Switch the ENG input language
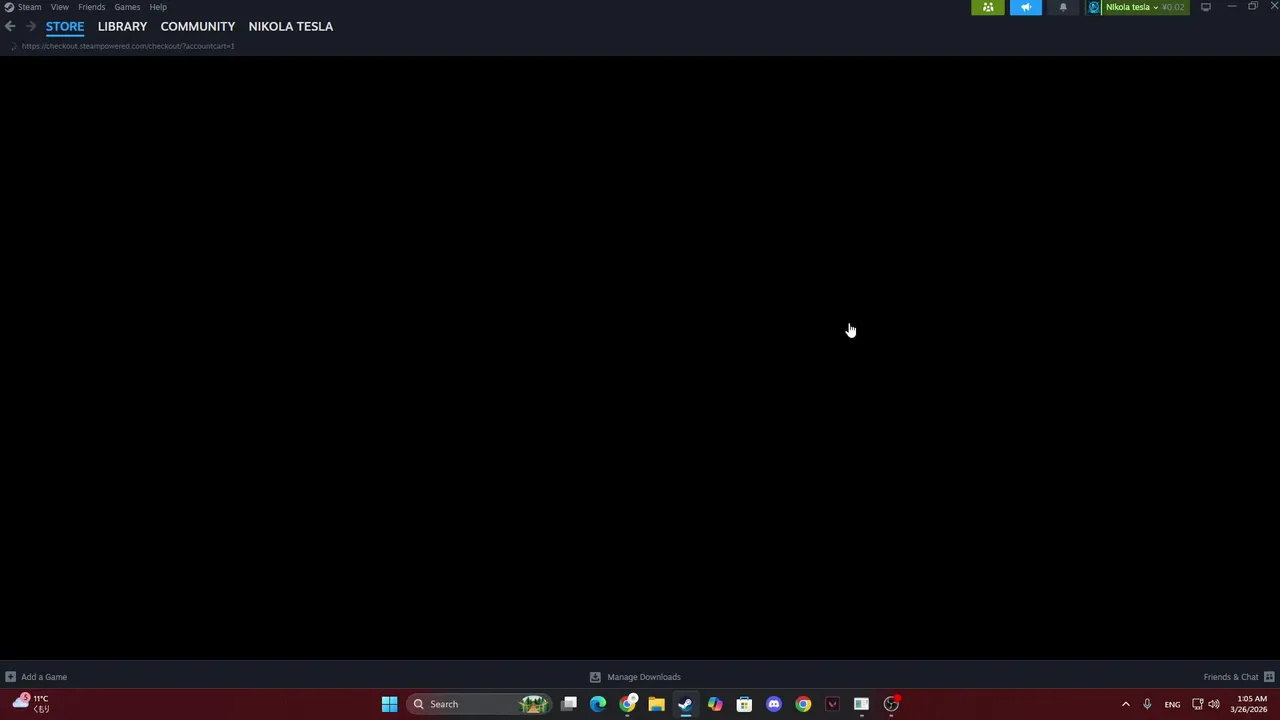Screen dimensions: 1280x720 tap(1172, 704)
